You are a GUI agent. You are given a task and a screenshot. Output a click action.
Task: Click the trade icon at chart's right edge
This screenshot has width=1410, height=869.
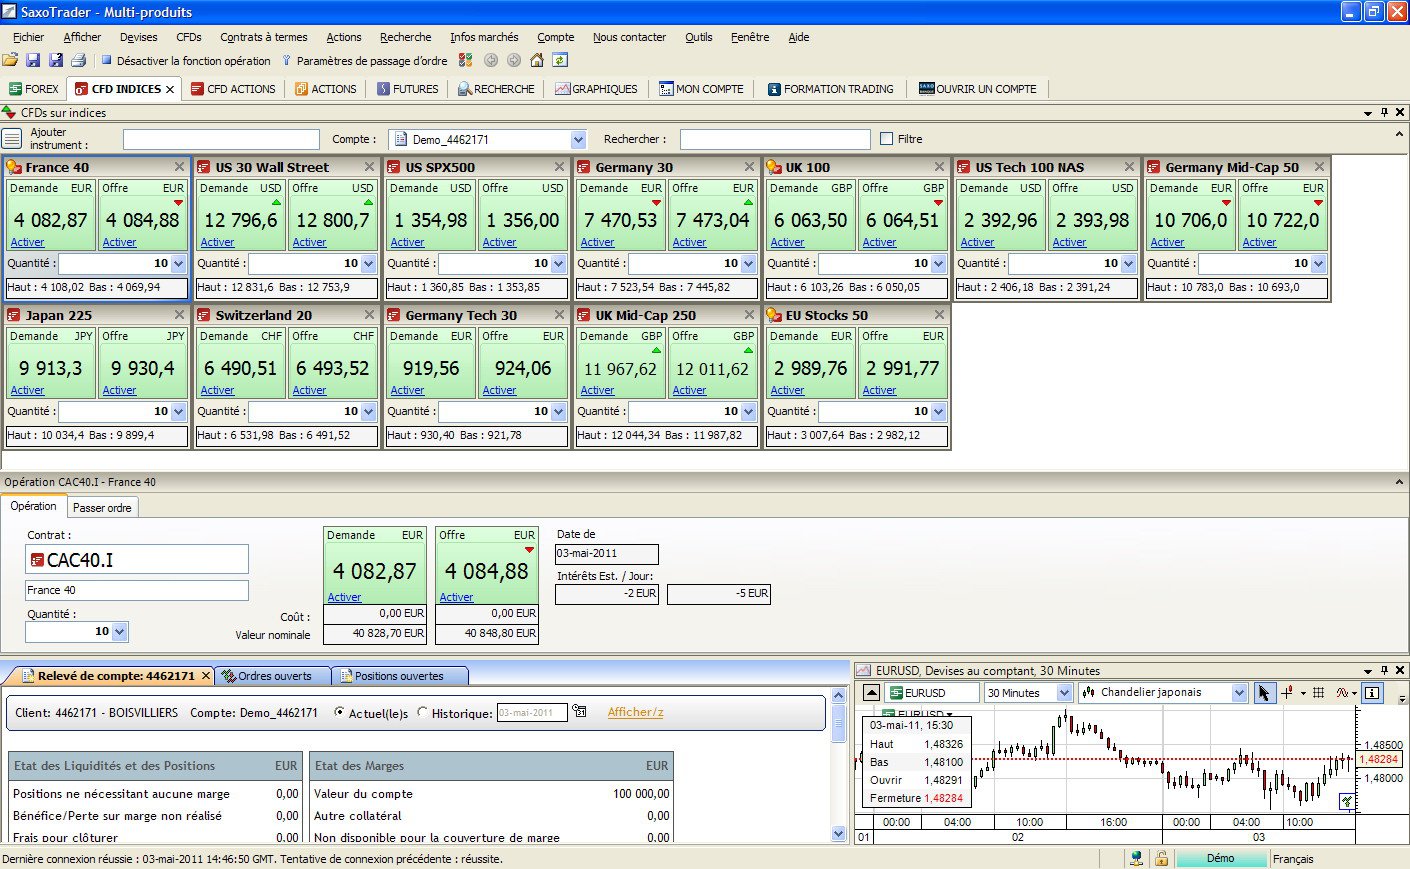pyautogui.click(x=1347, y=802)
